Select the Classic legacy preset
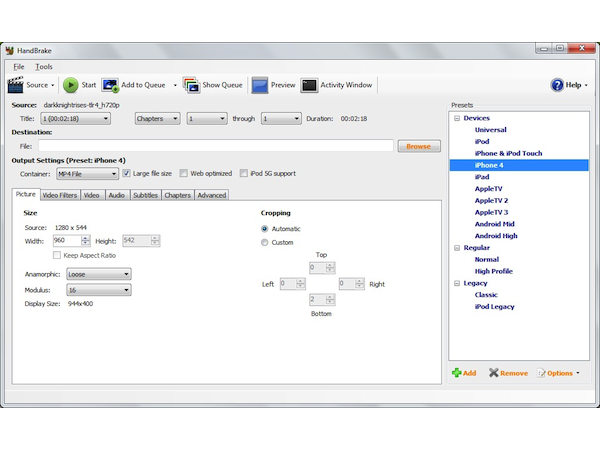The image size is (600, 450). (x=486, y=295)
